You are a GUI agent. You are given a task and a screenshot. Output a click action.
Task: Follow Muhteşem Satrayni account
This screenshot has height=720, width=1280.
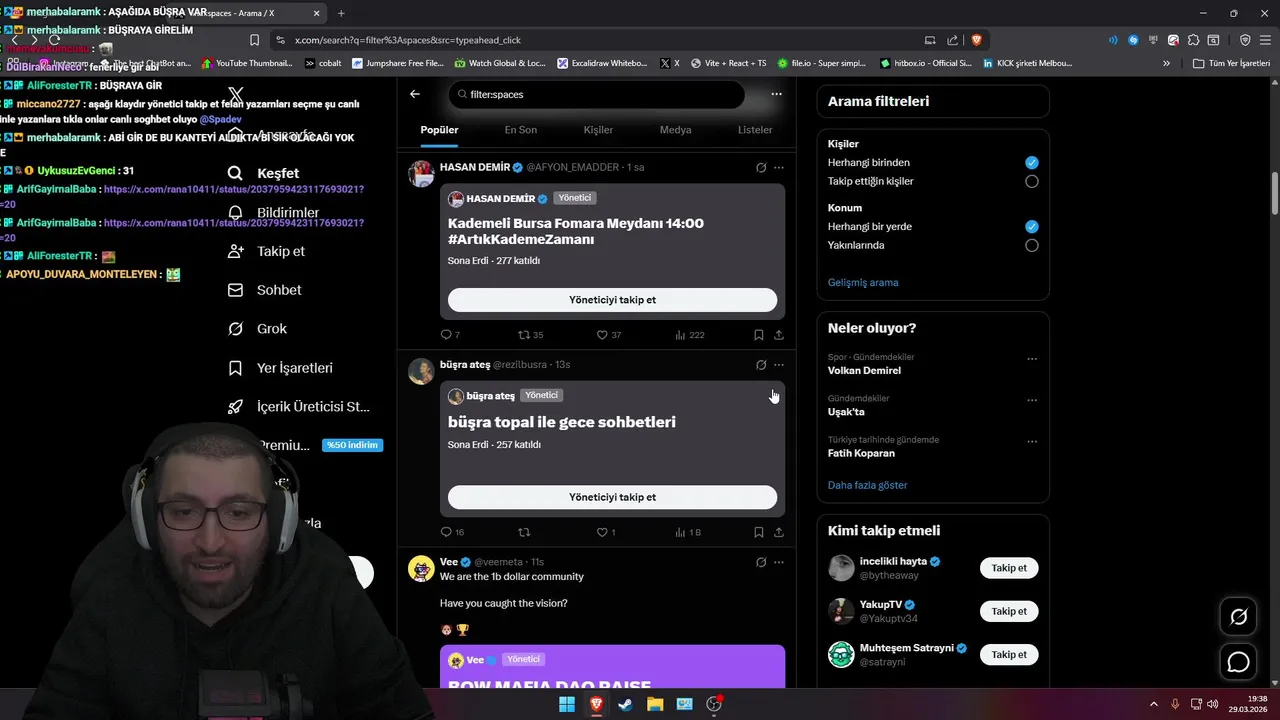pyautogui.click(x=1009, y=654)
